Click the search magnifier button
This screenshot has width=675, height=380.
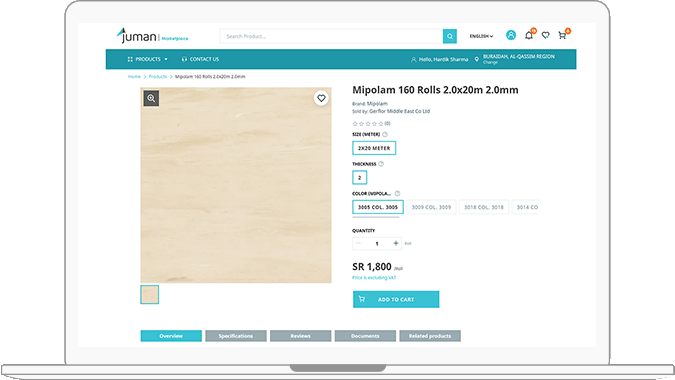449,36
